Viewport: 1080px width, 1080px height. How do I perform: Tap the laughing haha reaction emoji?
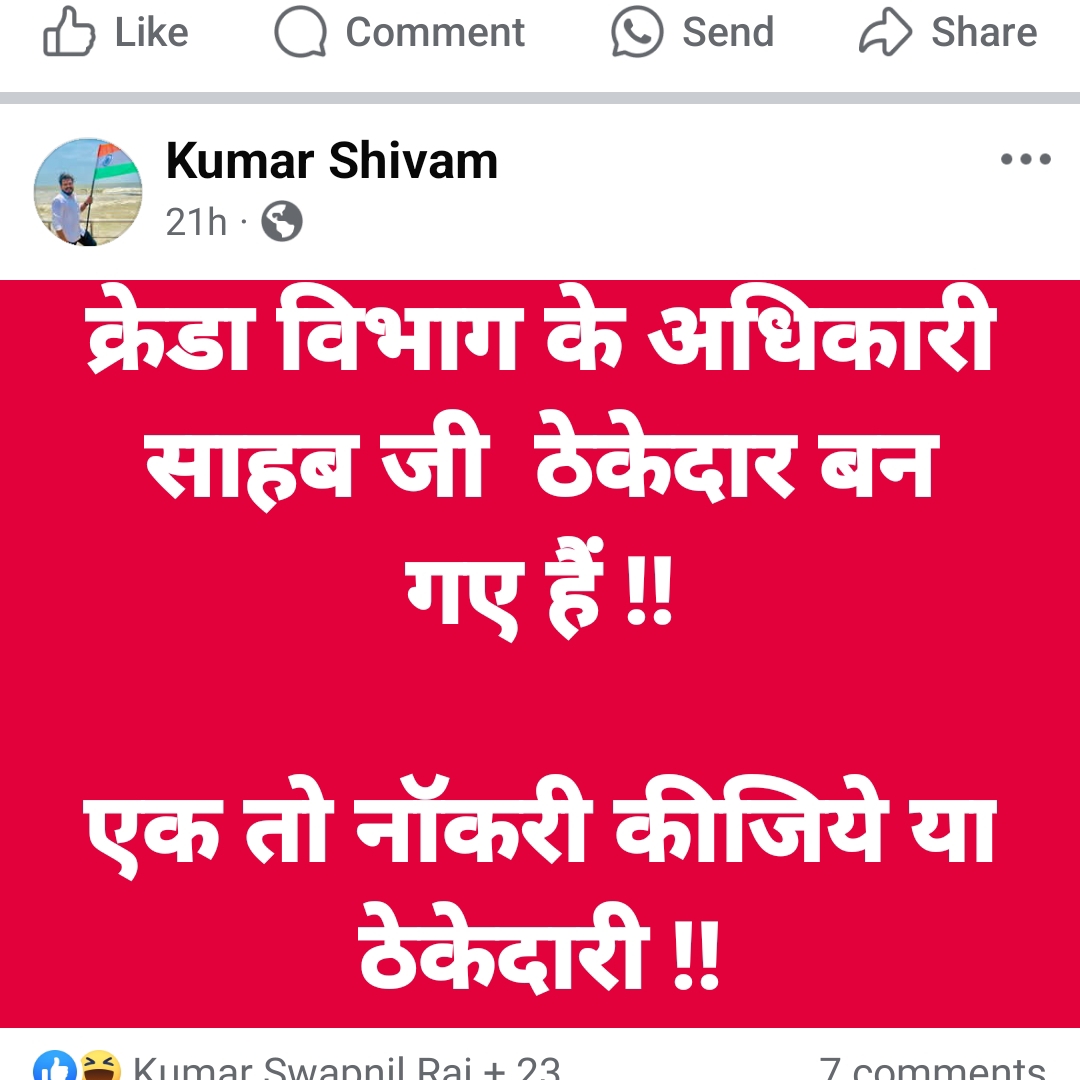click(101, 1066)
